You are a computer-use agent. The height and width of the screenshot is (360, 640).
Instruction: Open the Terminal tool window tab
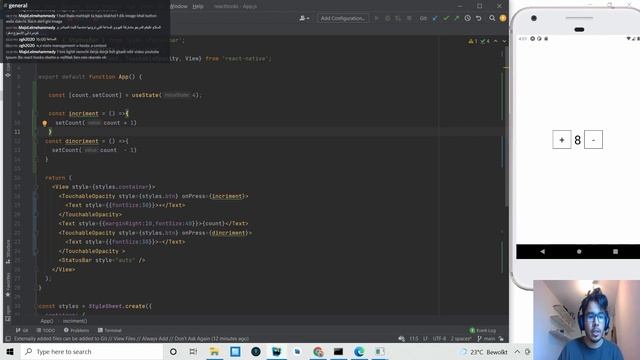point(110,330)
